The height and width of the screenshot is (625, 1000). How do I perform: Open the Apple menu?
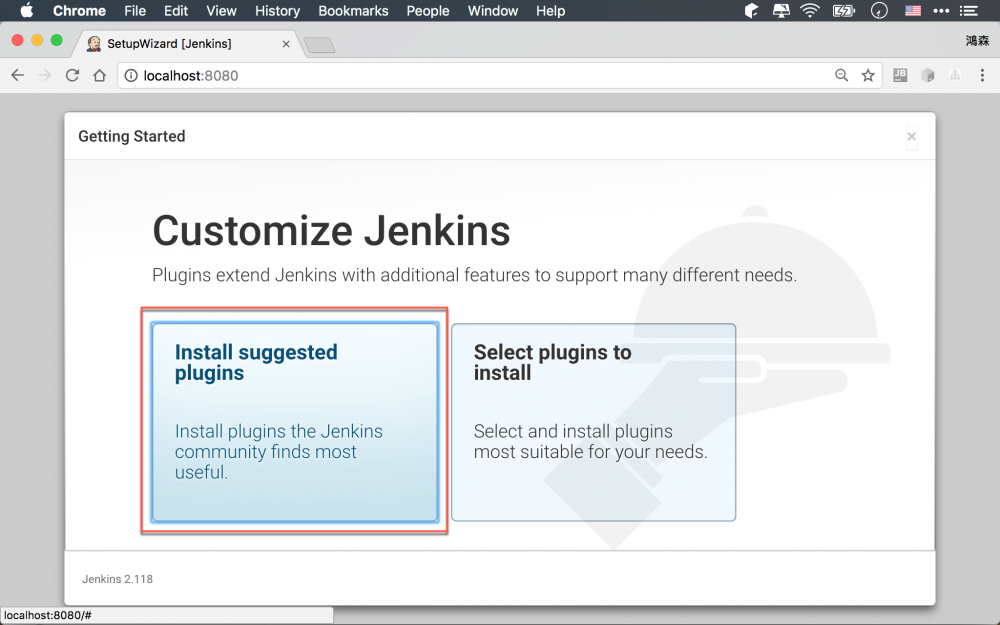click(27, 11)
